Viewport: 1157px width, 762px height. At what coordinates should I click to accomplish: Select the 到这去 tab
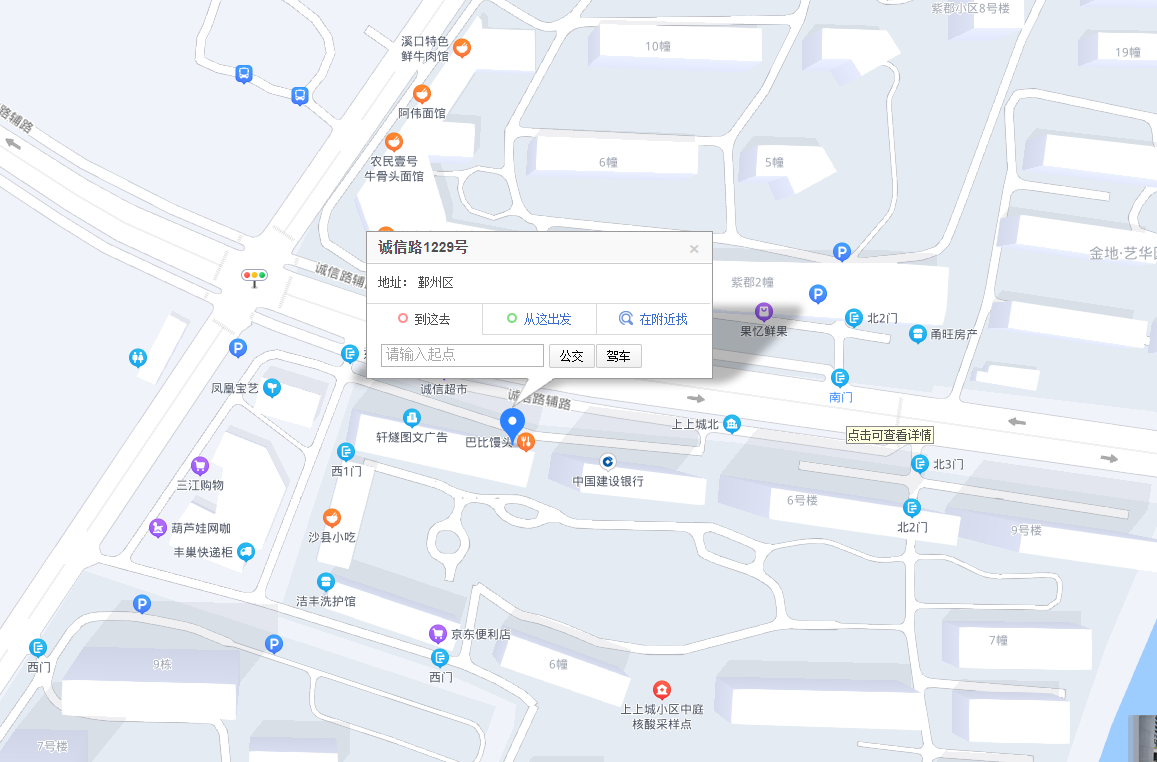(x=424, y=319)
